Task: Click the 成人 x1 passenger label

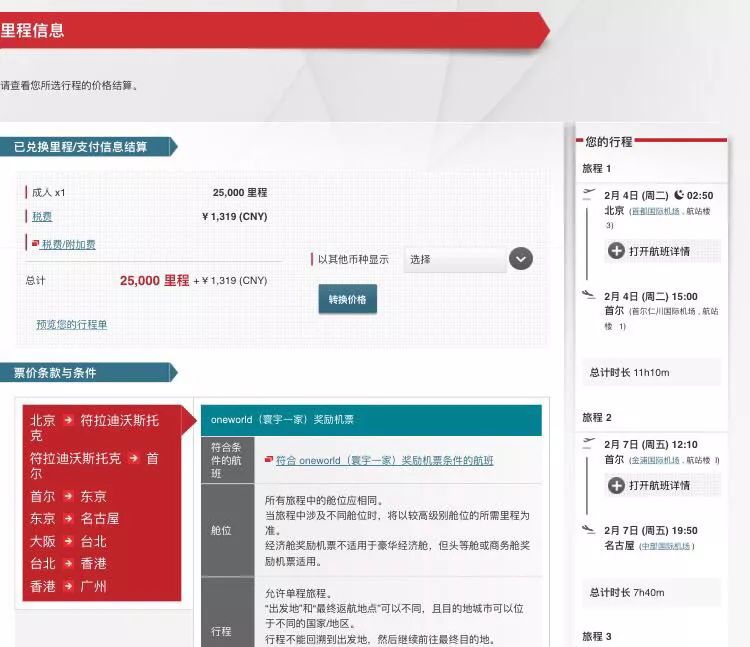Action: 48,193
